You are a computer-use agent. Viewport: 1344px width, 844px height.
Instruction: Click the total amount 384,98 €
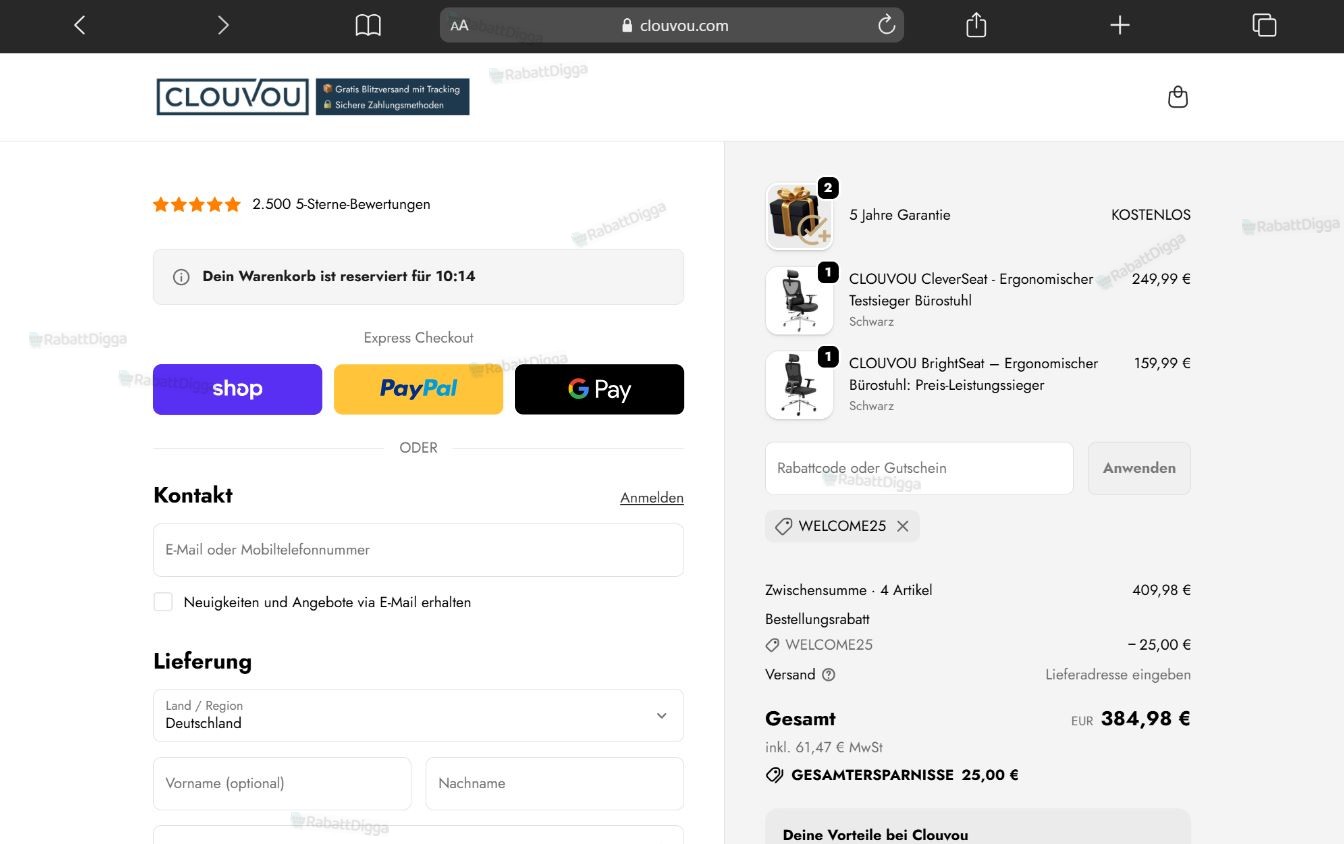[x=1145, y=718]
